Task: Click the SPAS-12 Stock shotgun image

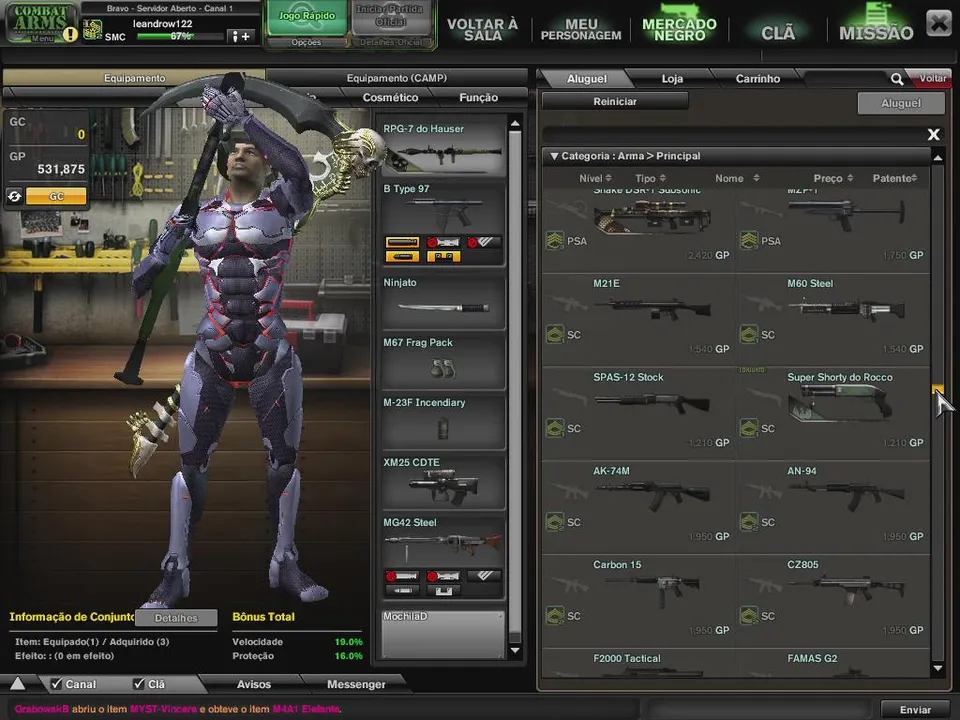Action: pyautogui.click(x=653, y=402)
